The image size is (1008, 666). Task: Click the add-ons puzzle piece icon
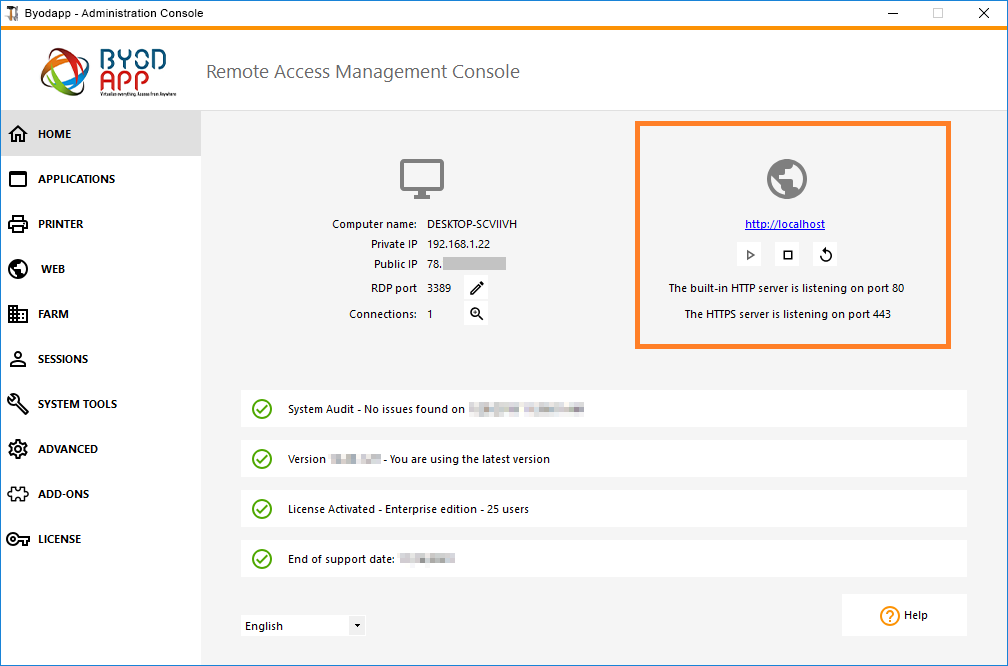click(18, 494)
